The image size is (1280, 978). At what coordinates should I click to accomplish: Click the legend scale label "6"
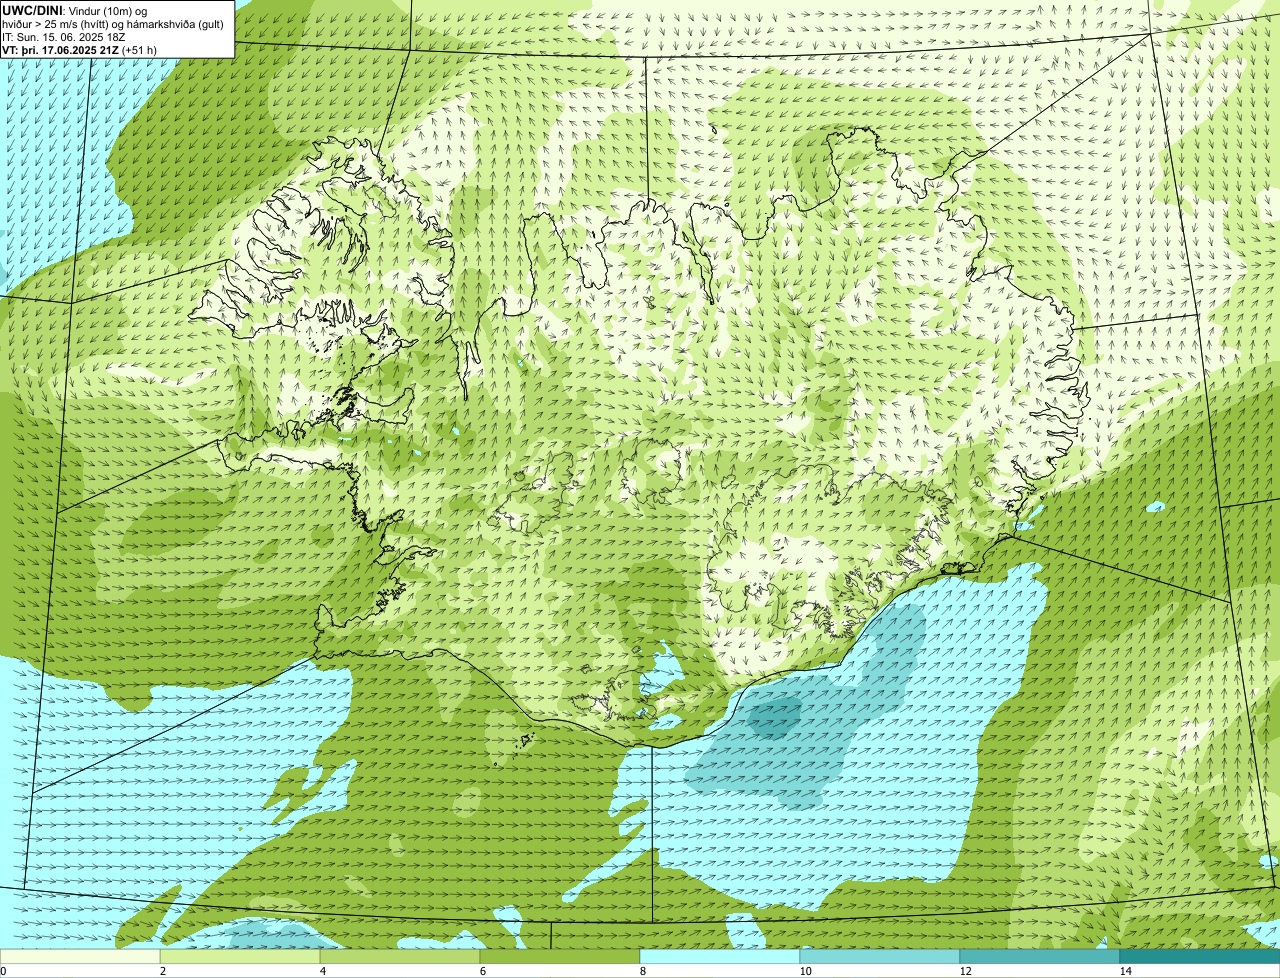[x=483, y=971]
